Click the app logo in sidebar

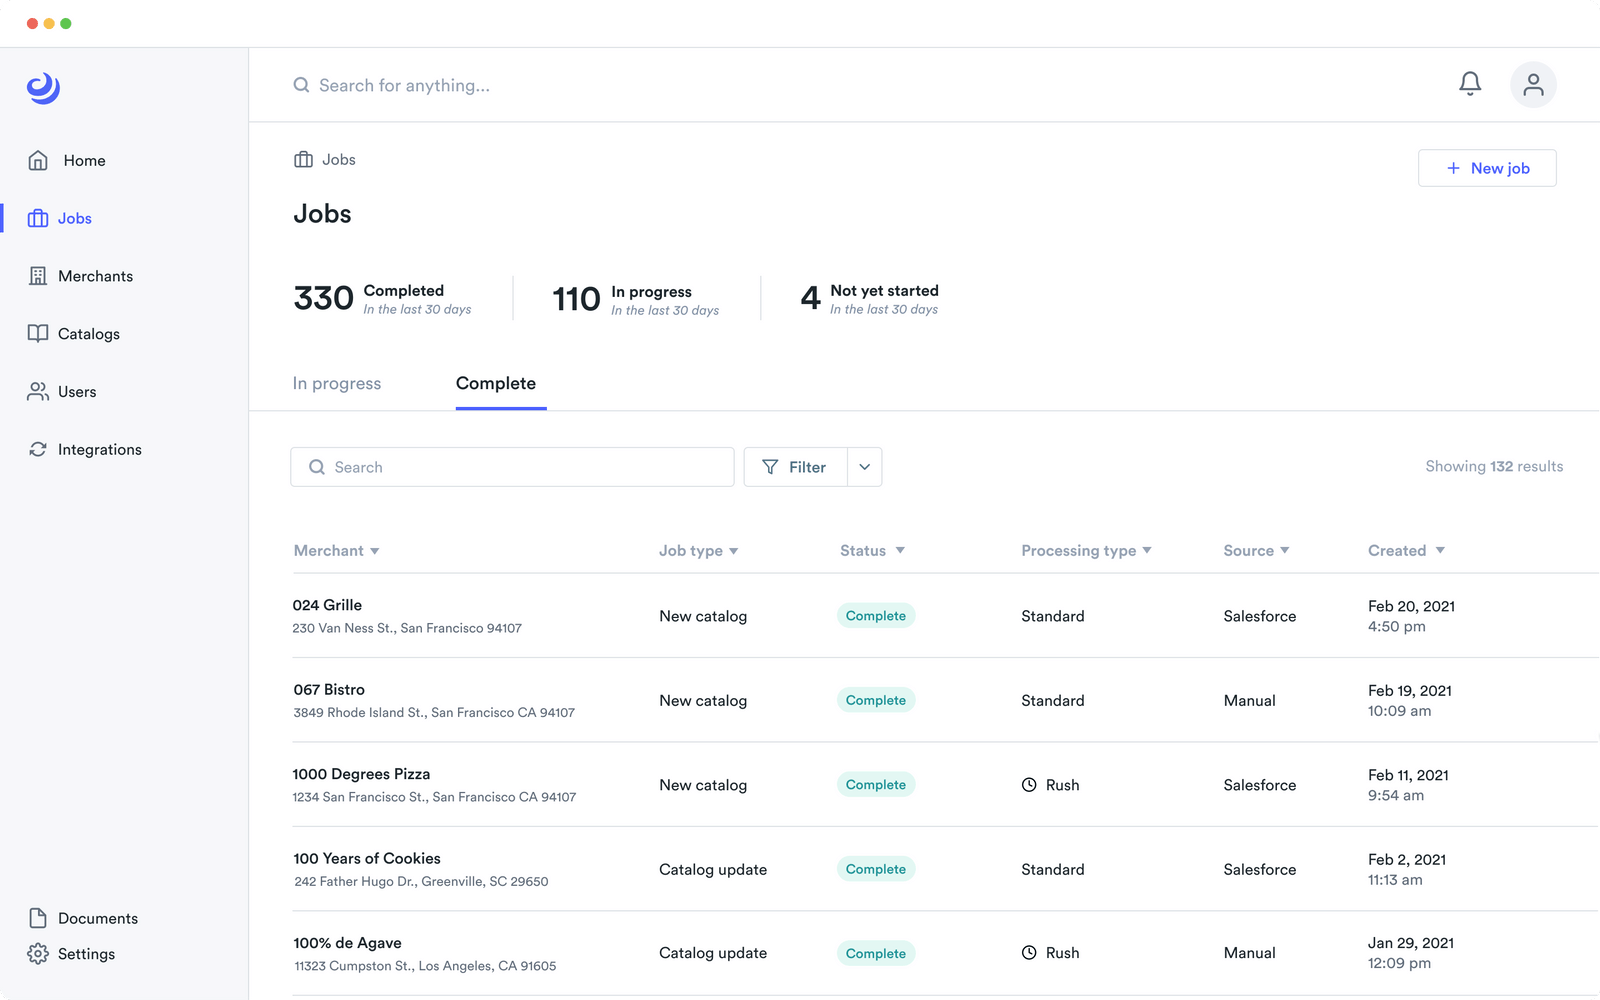click(43, 88)
